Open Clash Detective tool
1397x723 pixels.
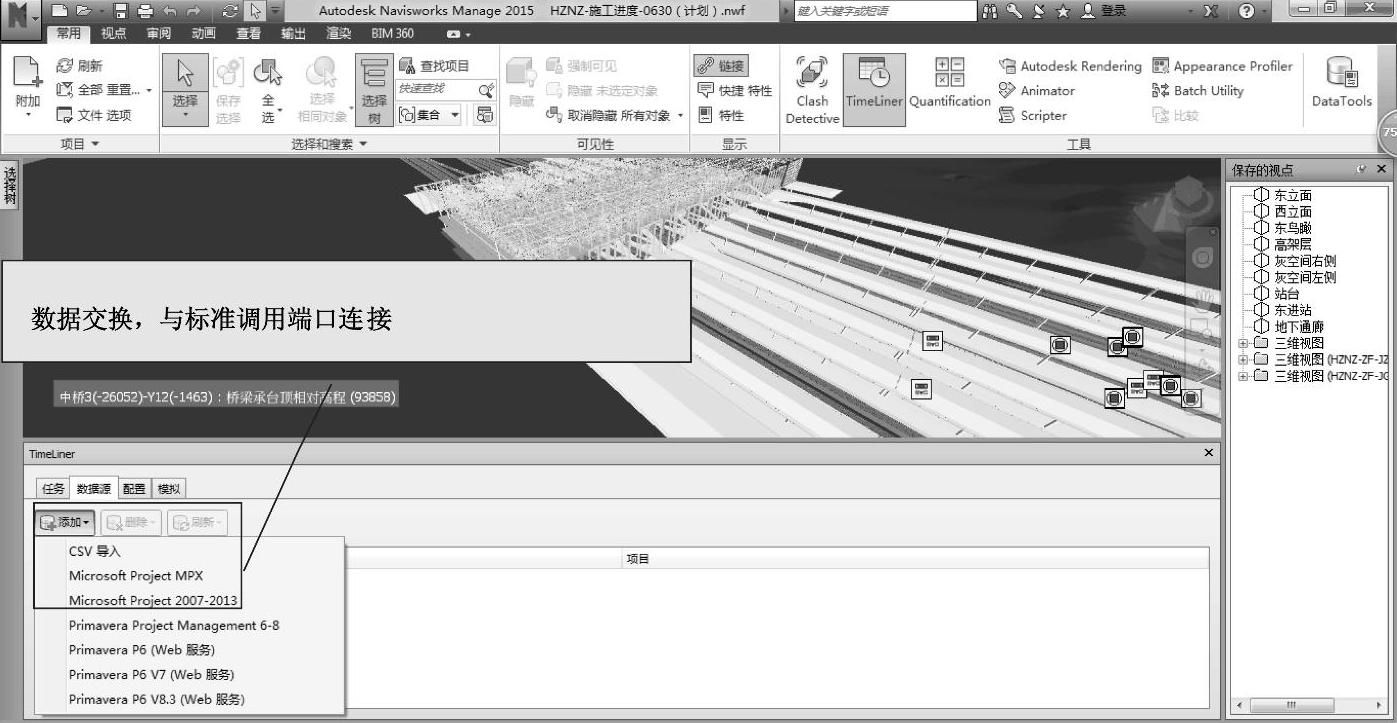point(812,90)
